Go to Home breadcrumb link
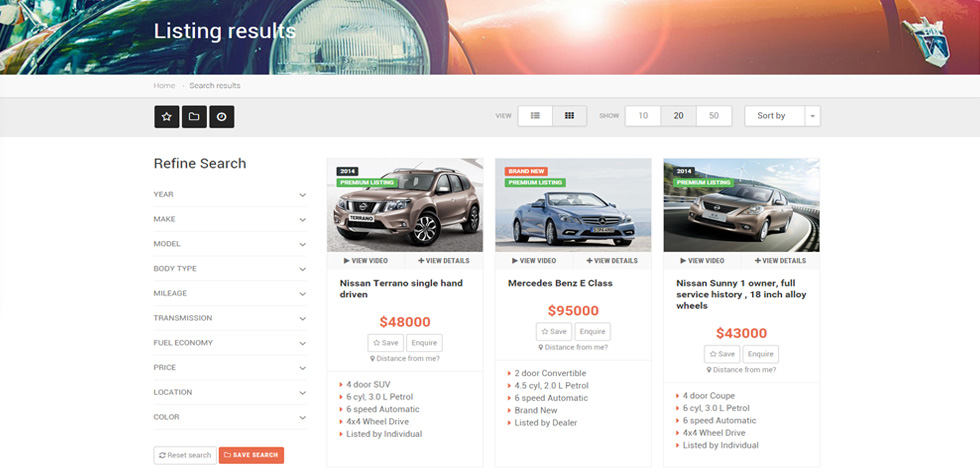 (x=164, y=86)
